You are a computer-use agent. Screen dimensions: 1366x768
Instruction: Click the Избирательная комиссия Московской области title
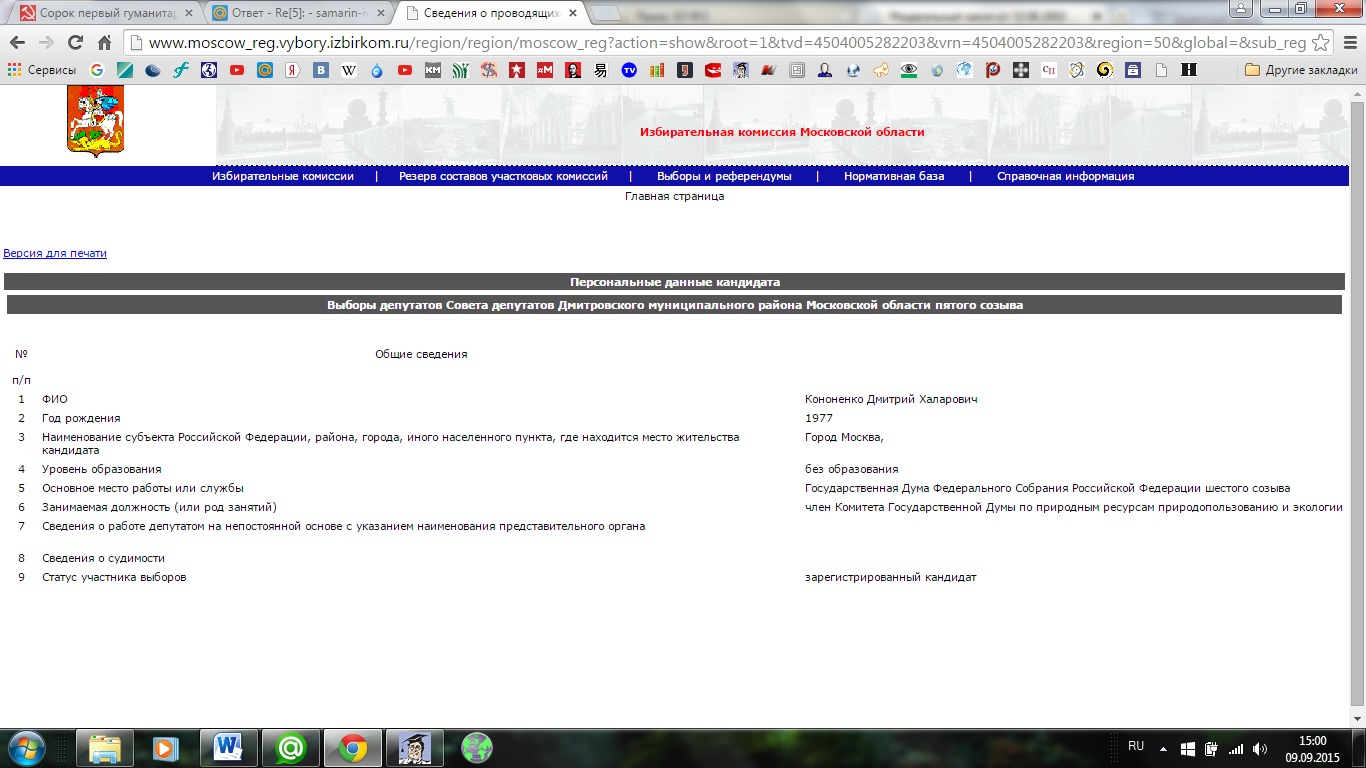pyautogui.click(x=782, y=132)
